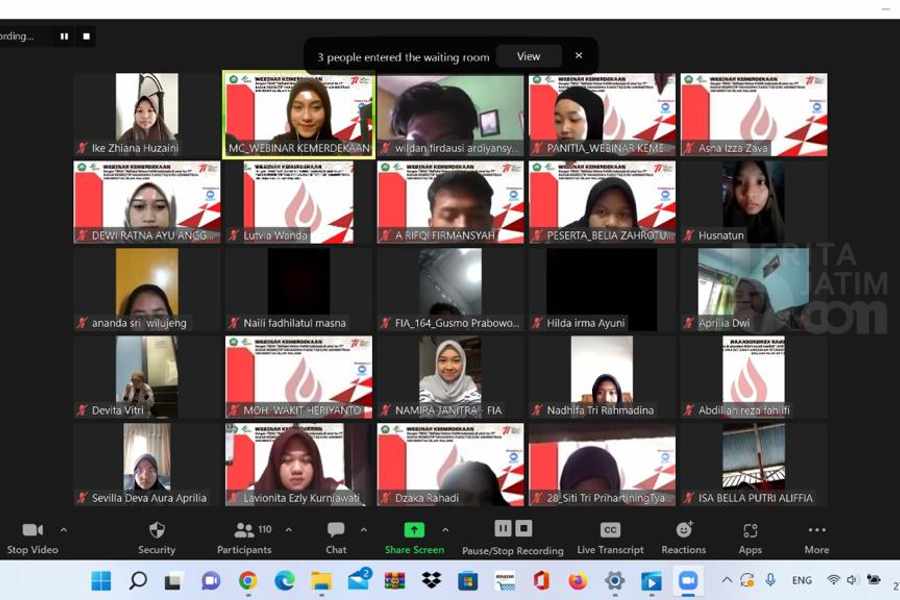Expand options arrow beside Share Screen
Screen dimensions: 900x600
click(445, 530)
